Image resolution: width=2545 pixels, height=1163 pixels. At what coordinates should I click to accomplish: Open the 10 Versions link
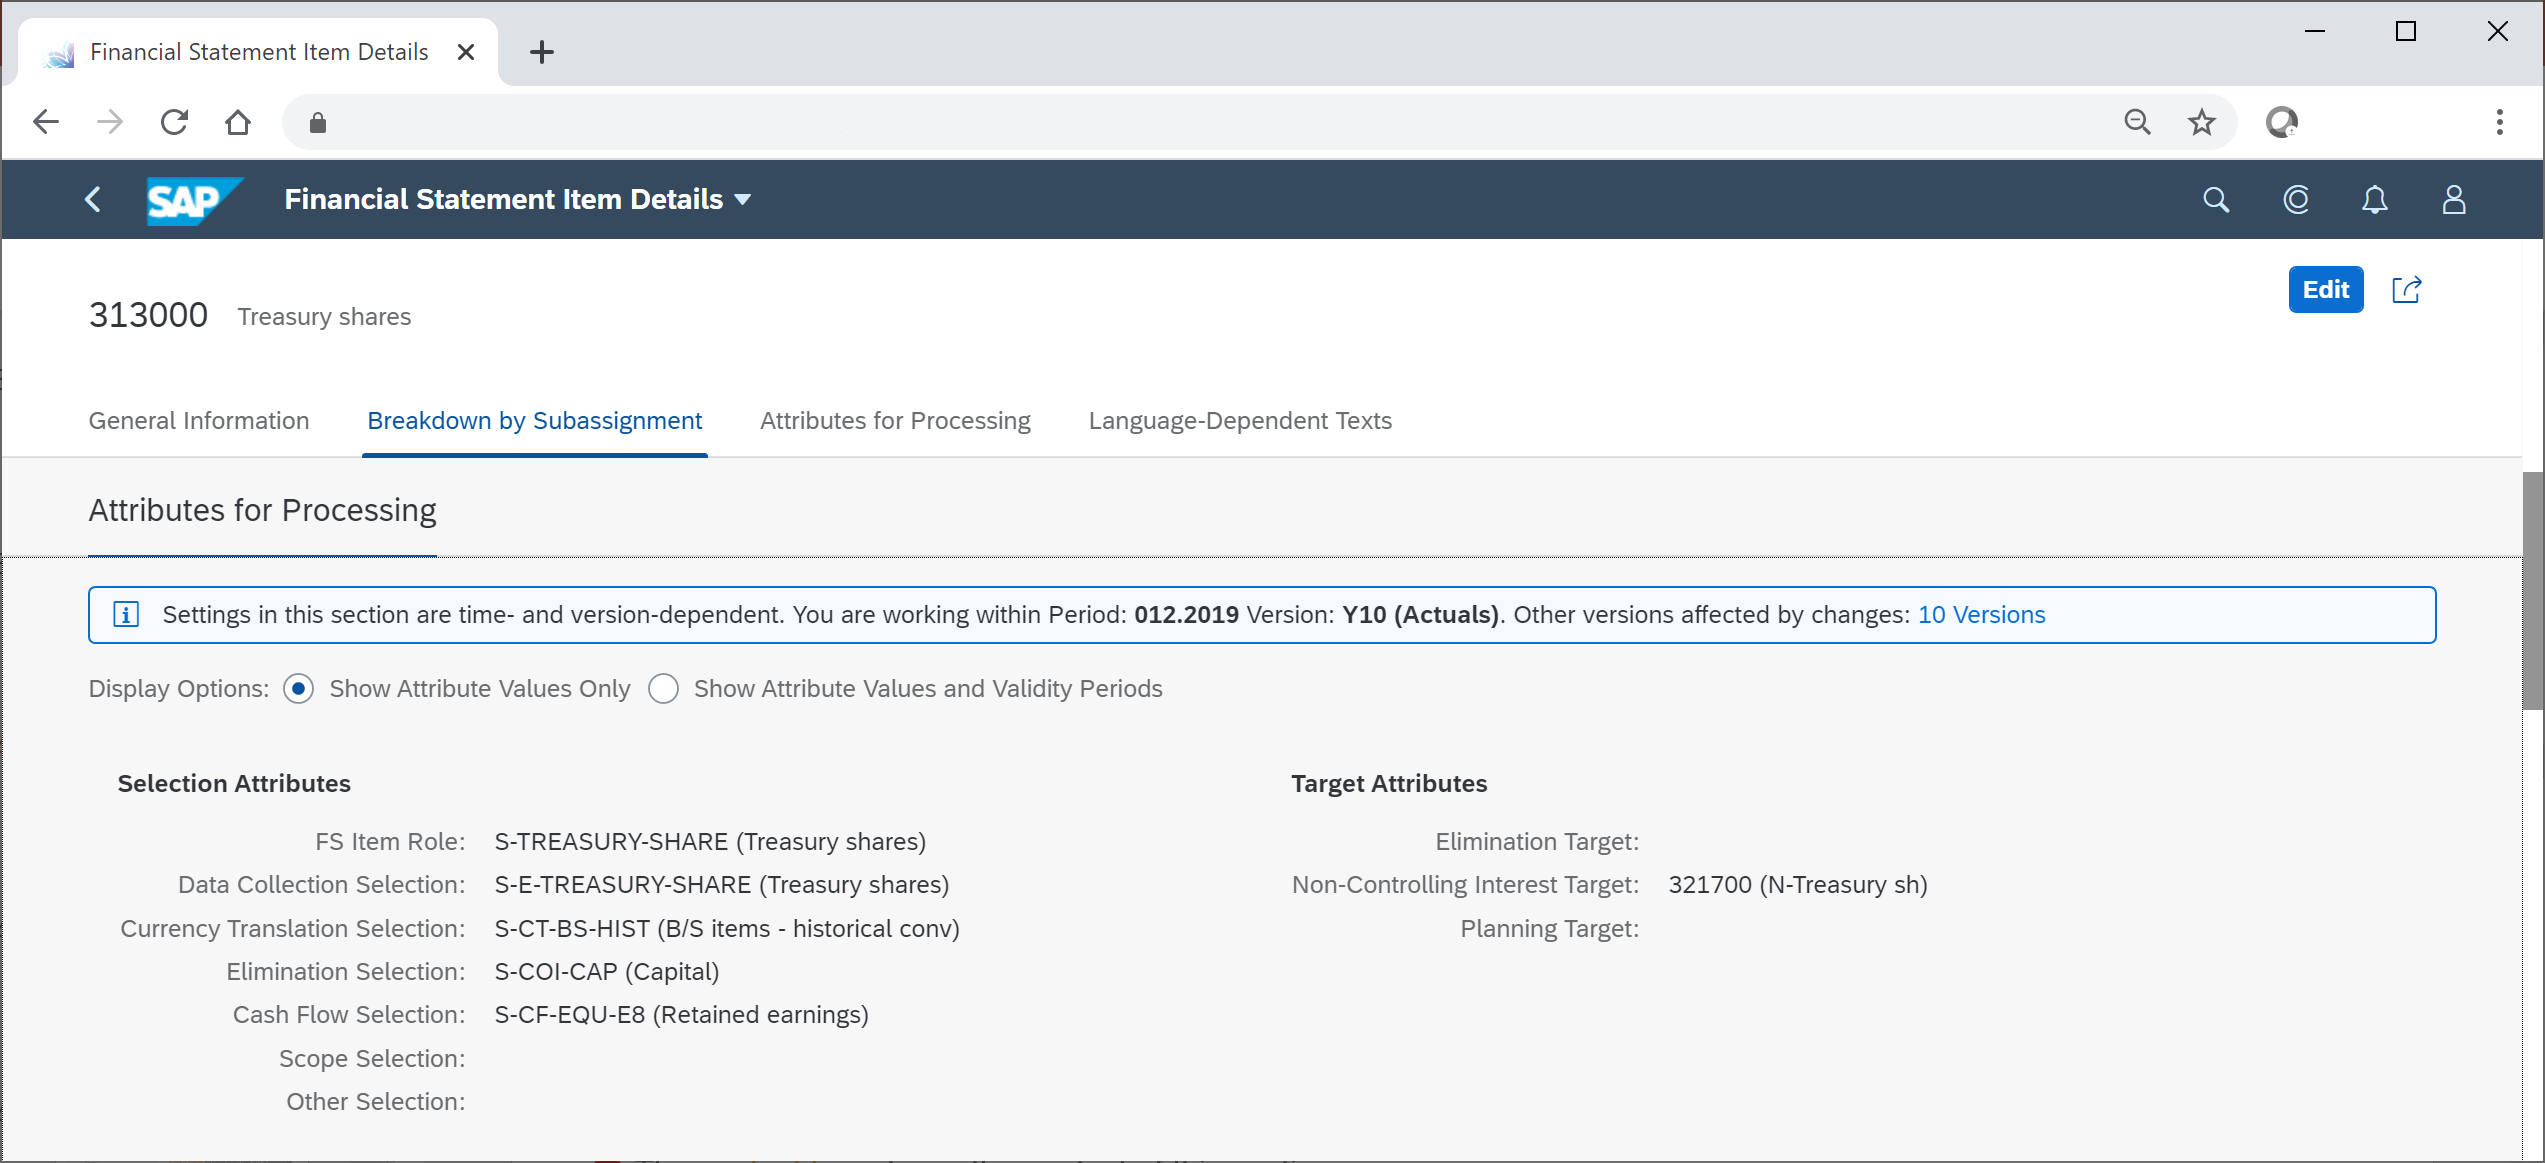click(x=1981, y=615)
